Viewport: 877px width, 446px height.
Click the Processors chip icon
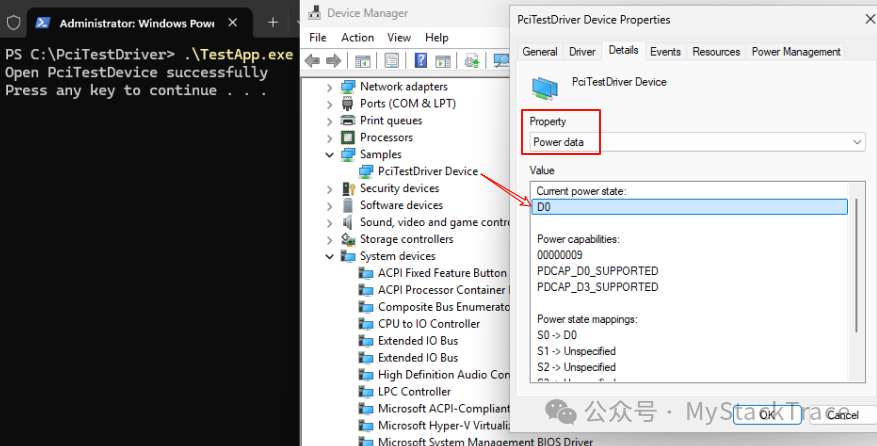pos(348,137)
